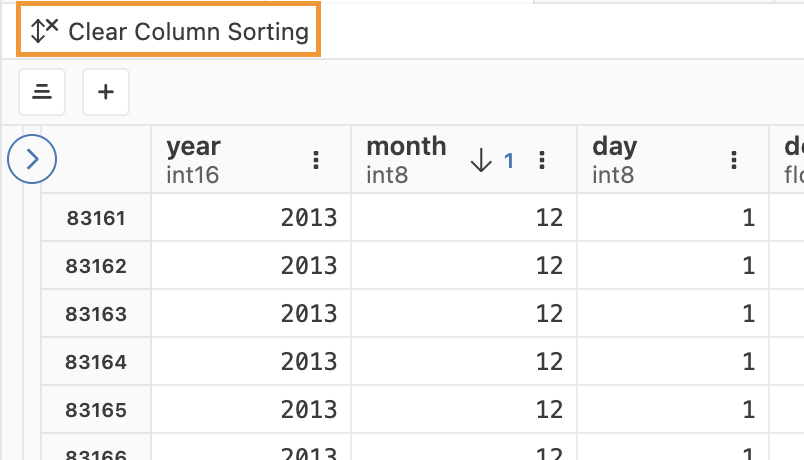The image size is (804, 460).
Task: Click the descending sort arrow in month column
Action: 481,160
